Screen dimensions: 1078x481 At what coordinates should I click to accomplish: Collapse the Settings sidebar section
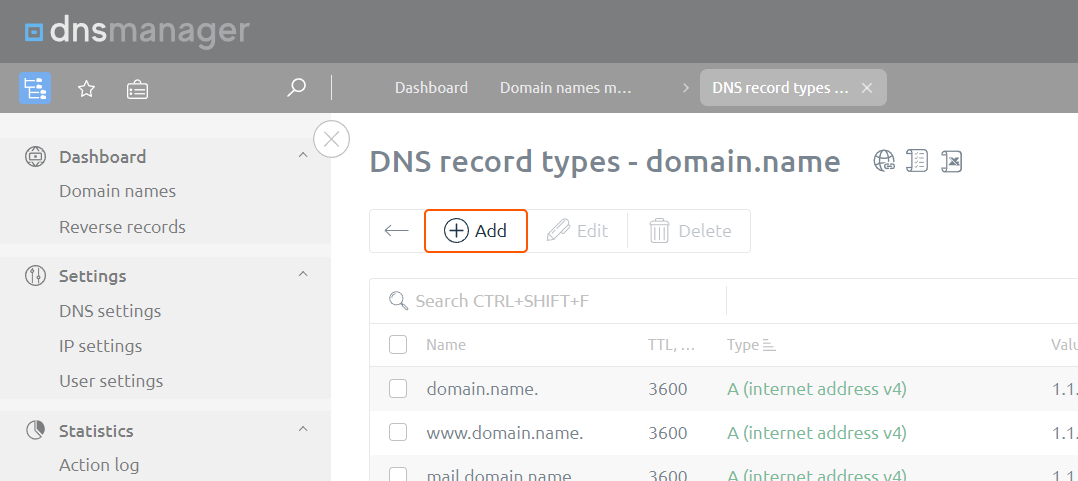click(x=302, y=274)
